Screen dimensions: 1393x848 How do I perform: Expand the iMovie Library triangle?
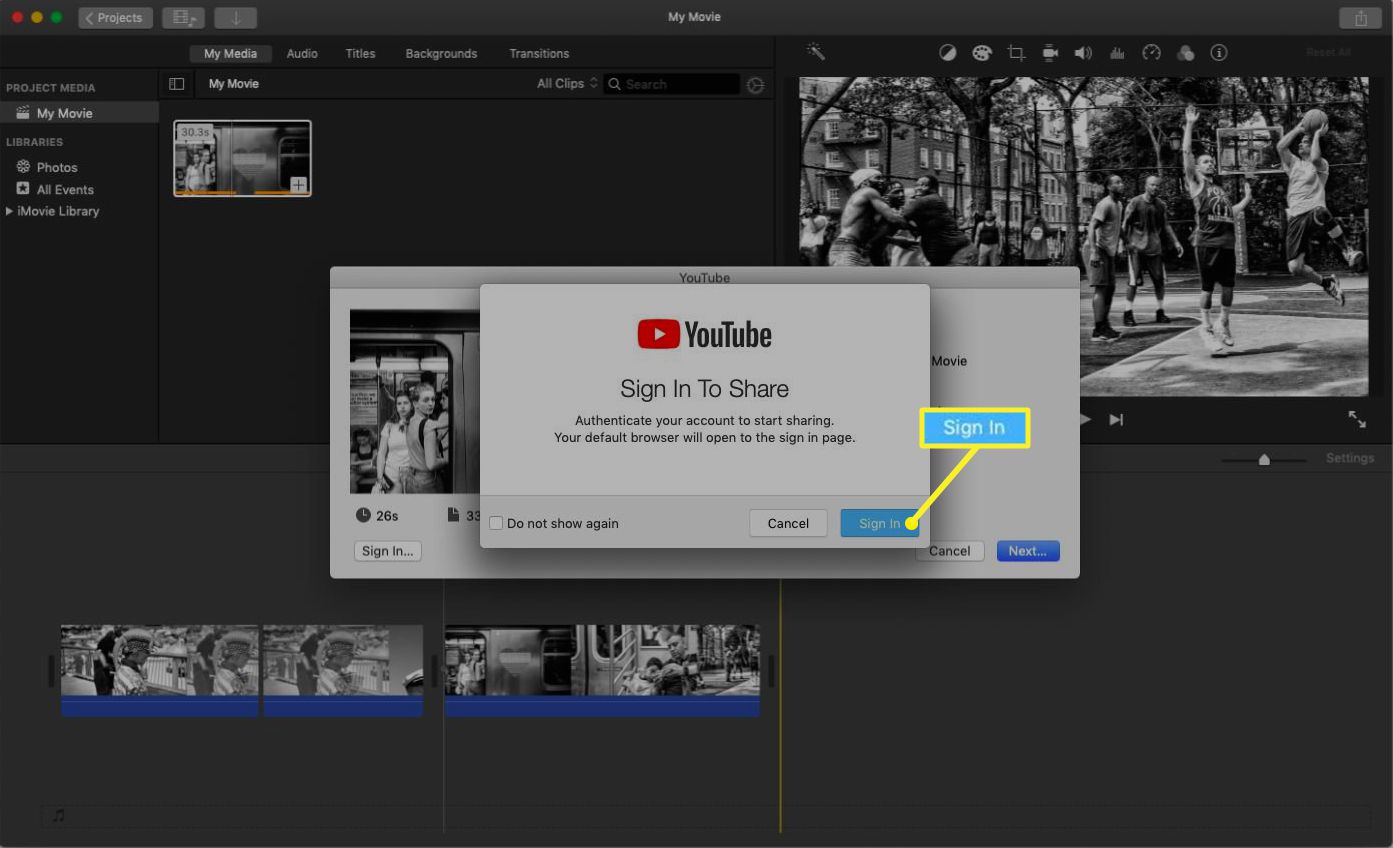click(x=9, y=211)
